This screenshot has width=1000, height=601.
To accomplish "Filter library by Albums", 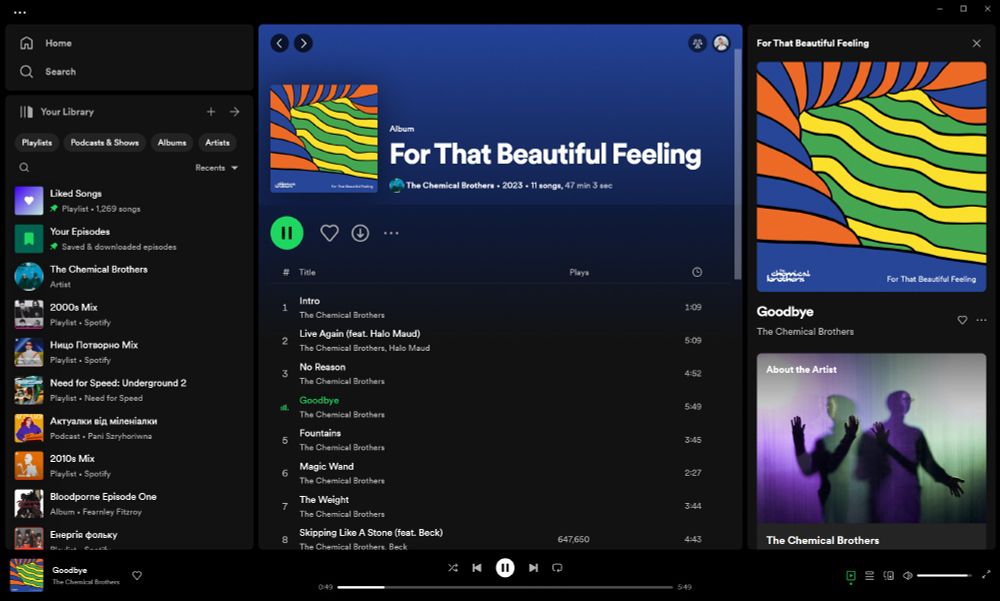I will 172,143.
